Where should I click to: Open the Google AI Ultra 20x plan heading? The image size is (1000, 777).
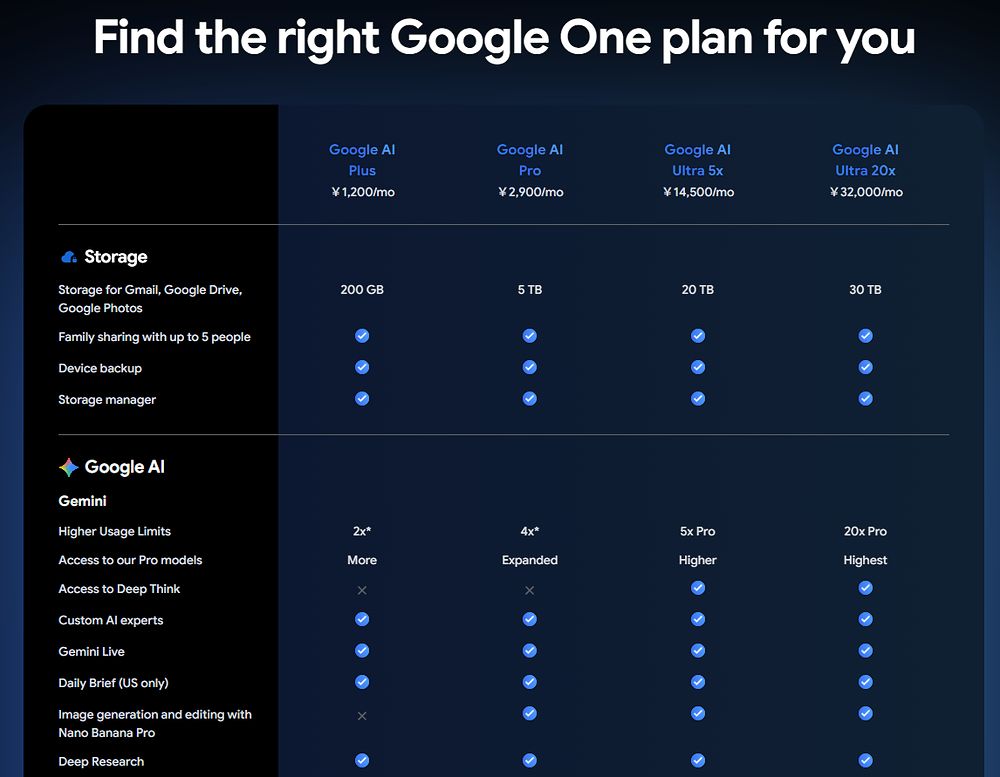(865, 160)
